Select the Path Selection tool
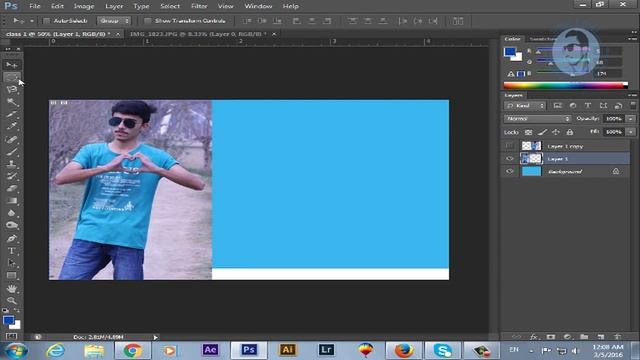Viewport: 640px width, 360px height. pos(11,263)
